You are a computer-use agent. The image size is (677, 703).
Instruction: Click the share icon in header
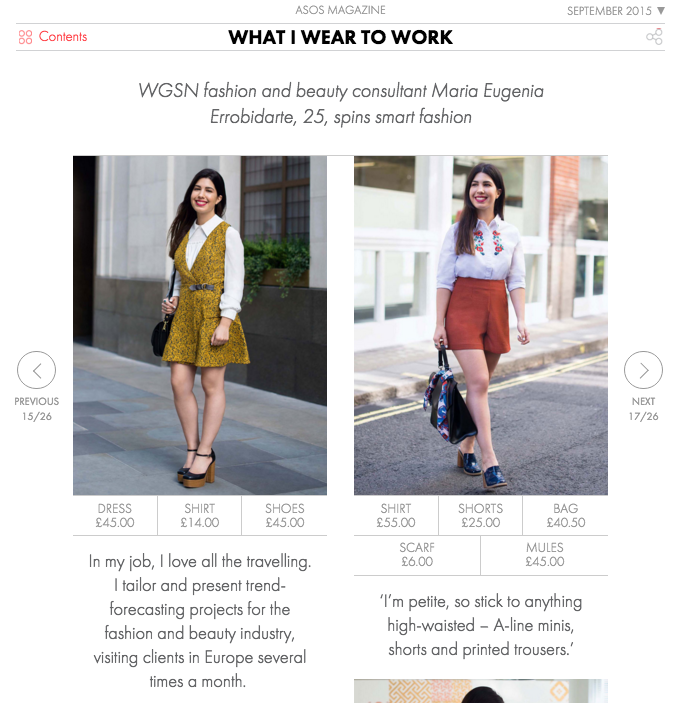point(654,37)
